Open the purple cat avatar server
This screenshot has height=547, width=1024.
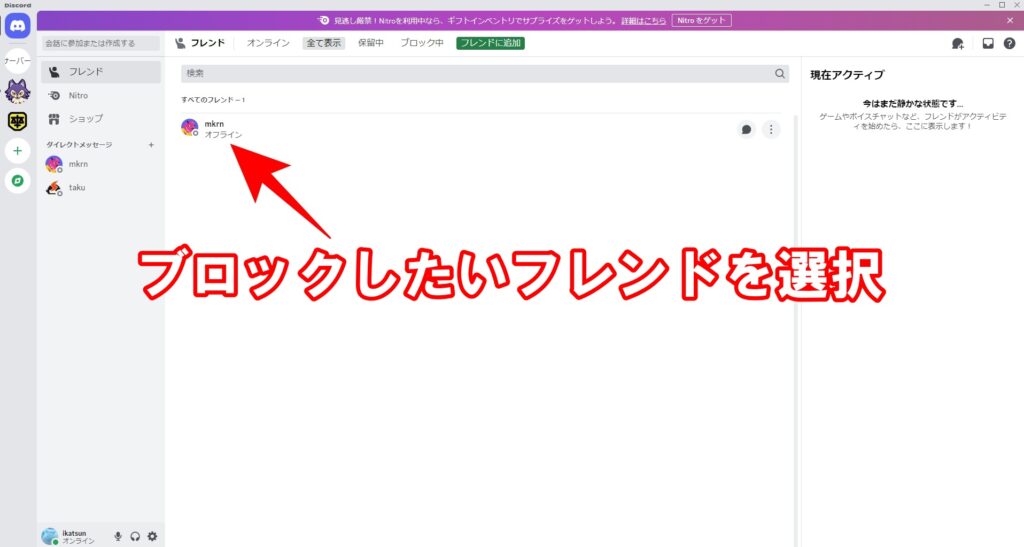(18, 92)
